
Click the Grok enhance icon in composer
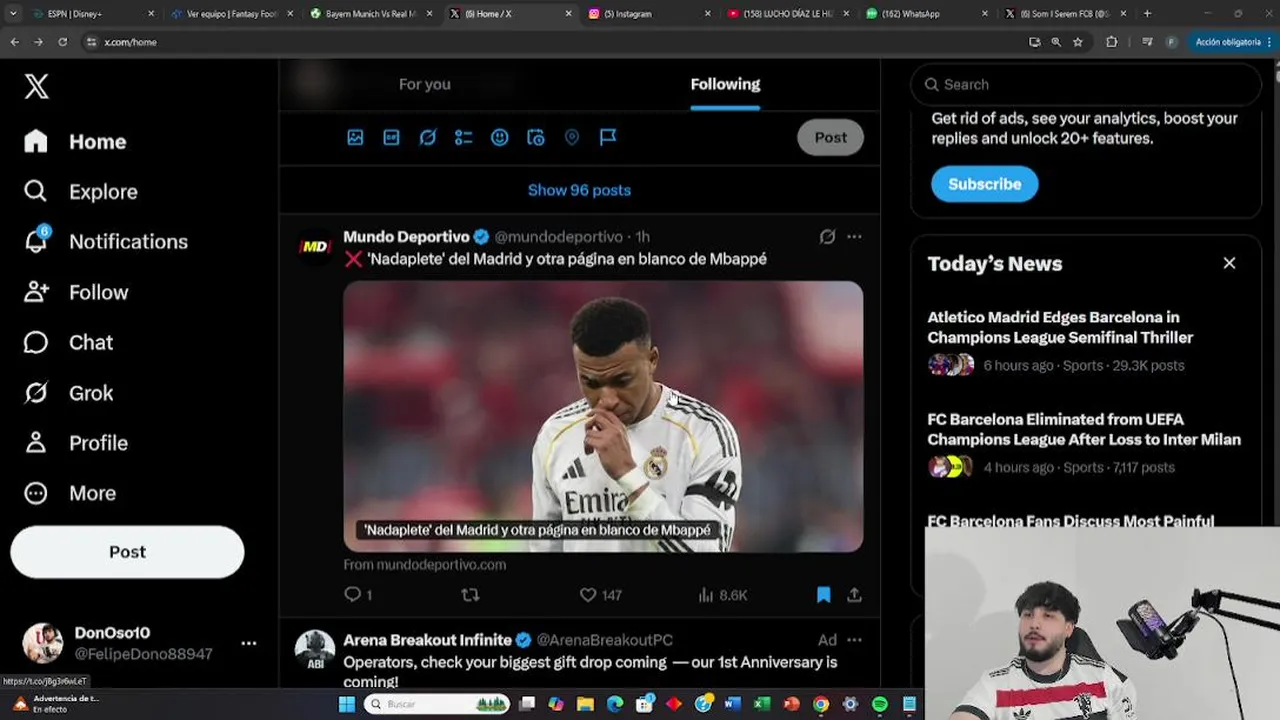(427, 137)
